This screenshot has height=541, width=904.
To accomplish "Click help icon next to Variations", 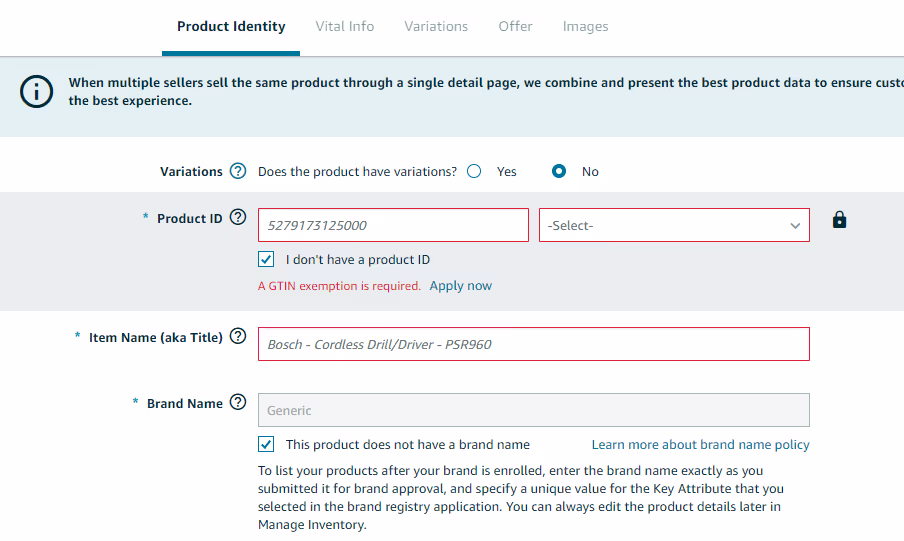I will pos(238,171).
